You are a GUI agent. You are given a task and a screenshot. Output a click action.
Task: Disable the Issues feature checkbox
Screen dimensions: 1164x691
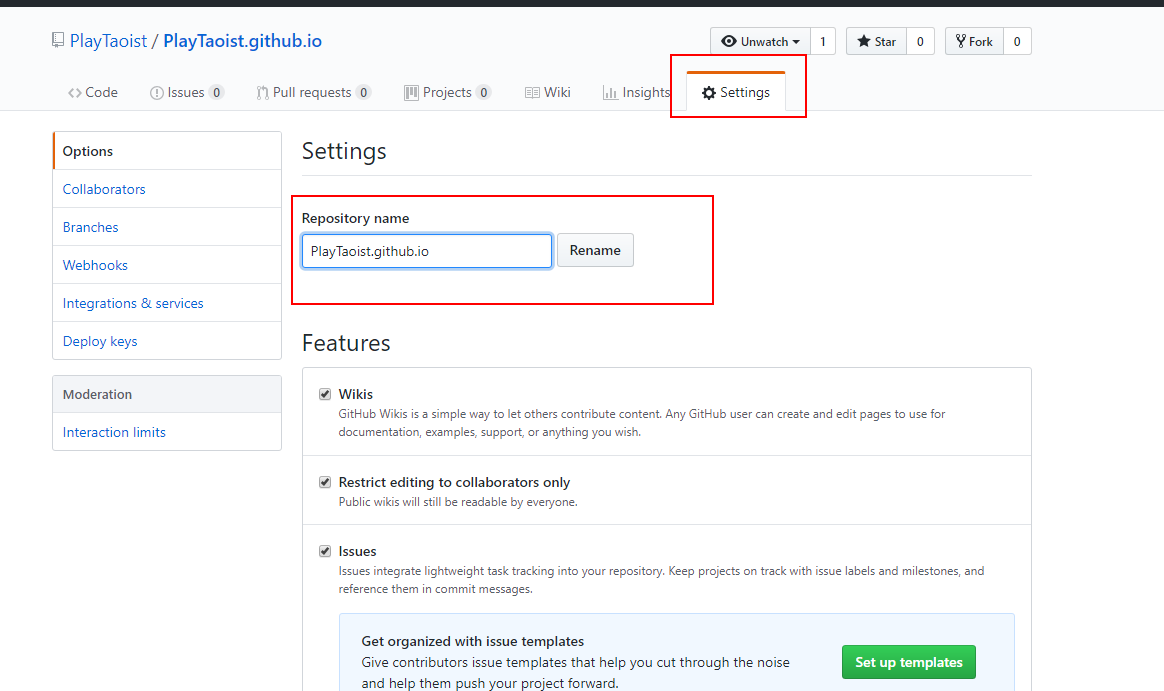tap(324, 551)
